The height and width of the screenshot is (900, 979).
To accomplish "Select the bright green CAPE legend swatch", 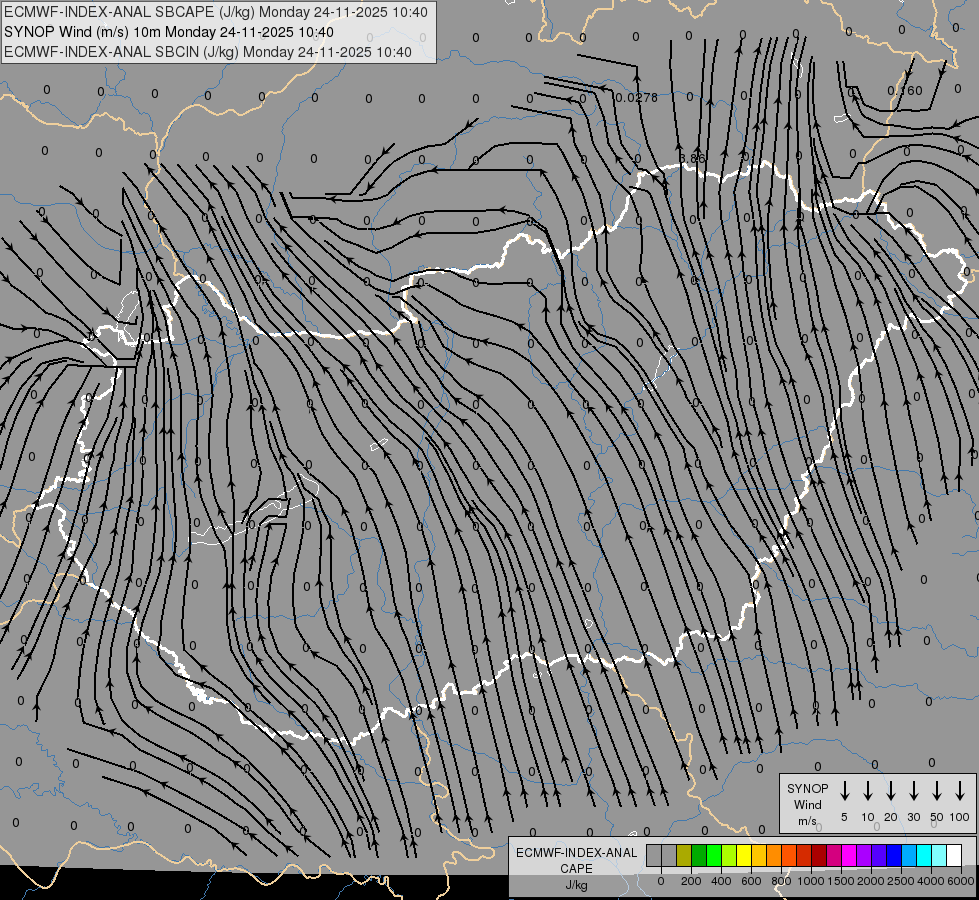I will (x=714, y=855).
